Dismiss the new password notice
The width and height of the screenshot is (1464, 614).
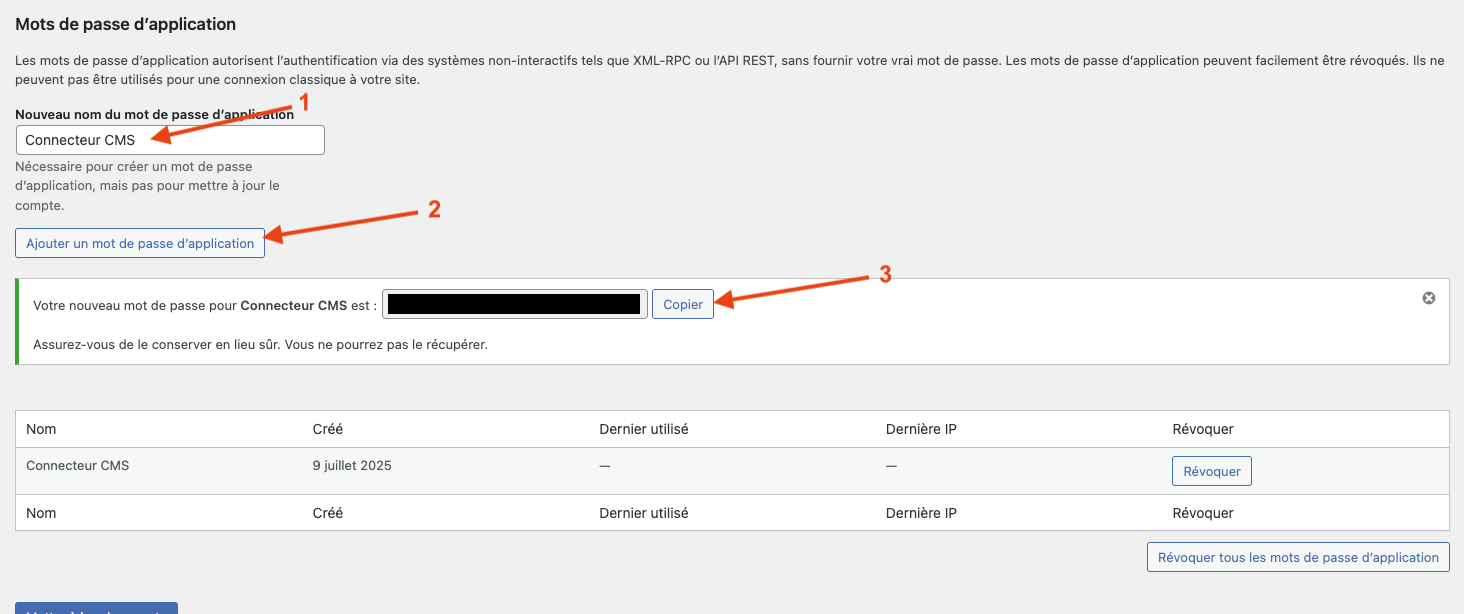coord(1429,298)
